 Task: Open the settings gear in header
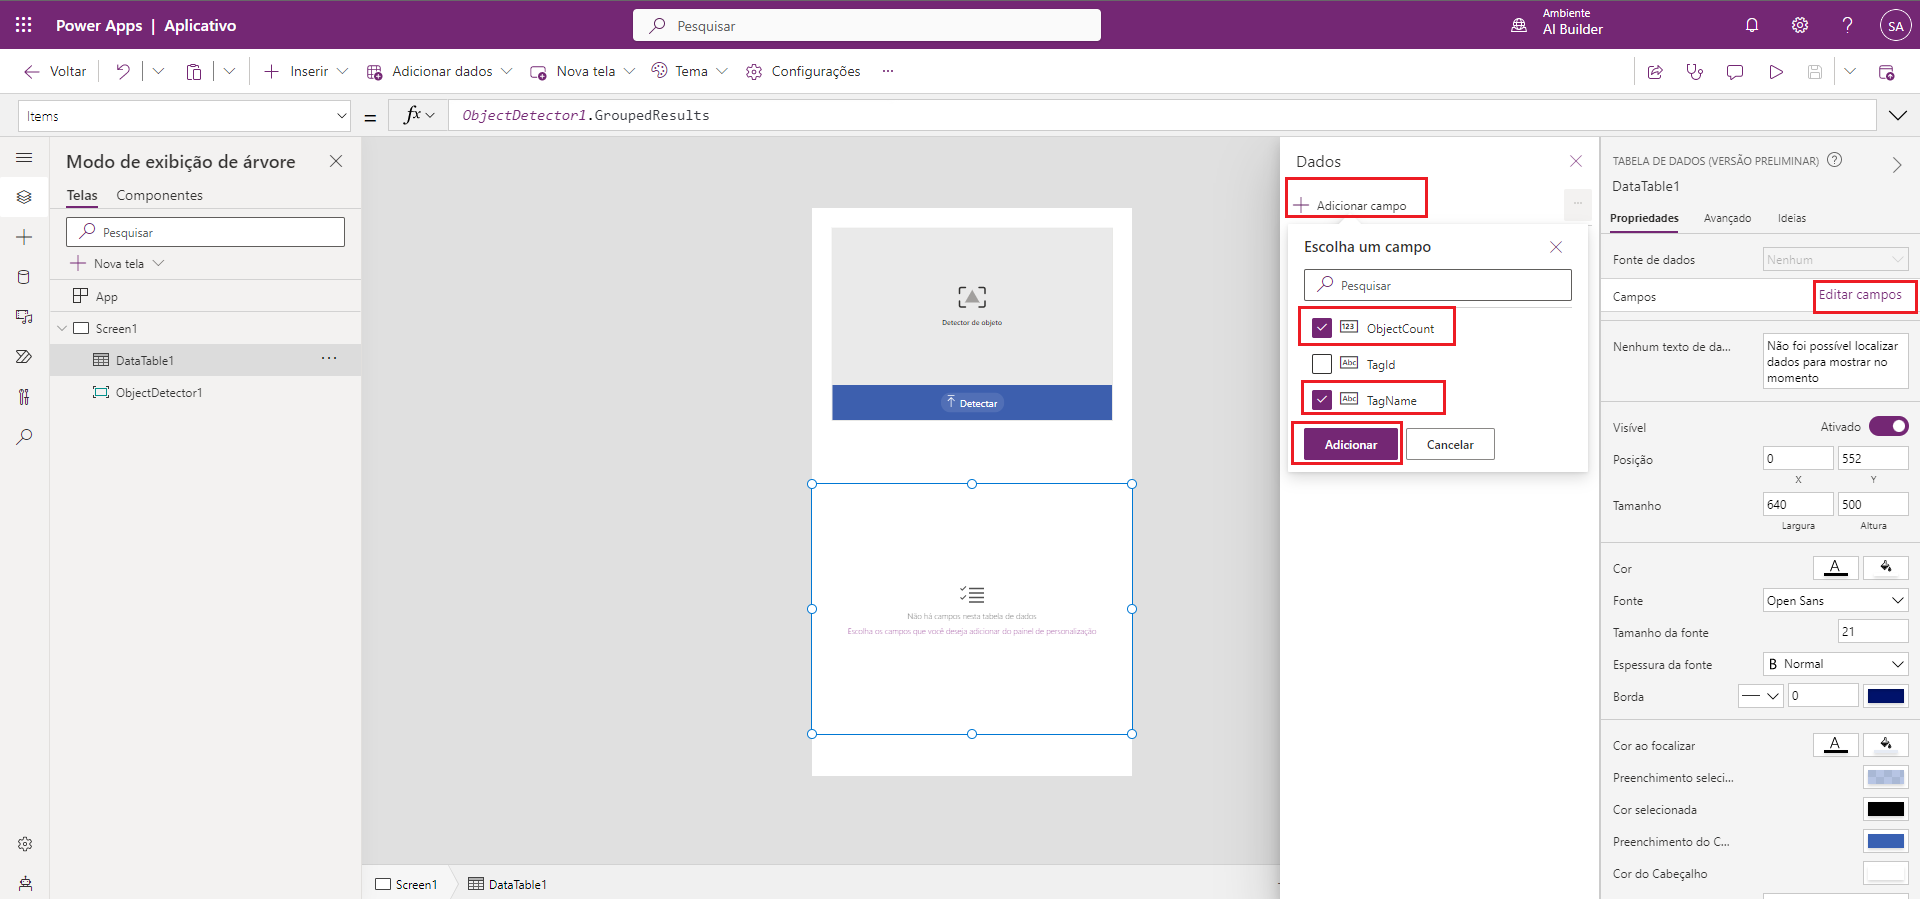pos(1800,25)
